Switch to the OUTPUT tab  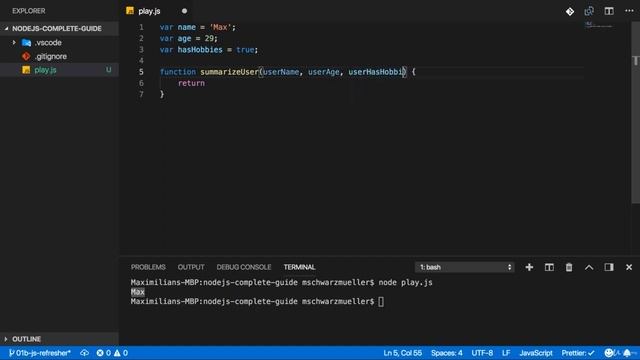[x=191, y=267]
